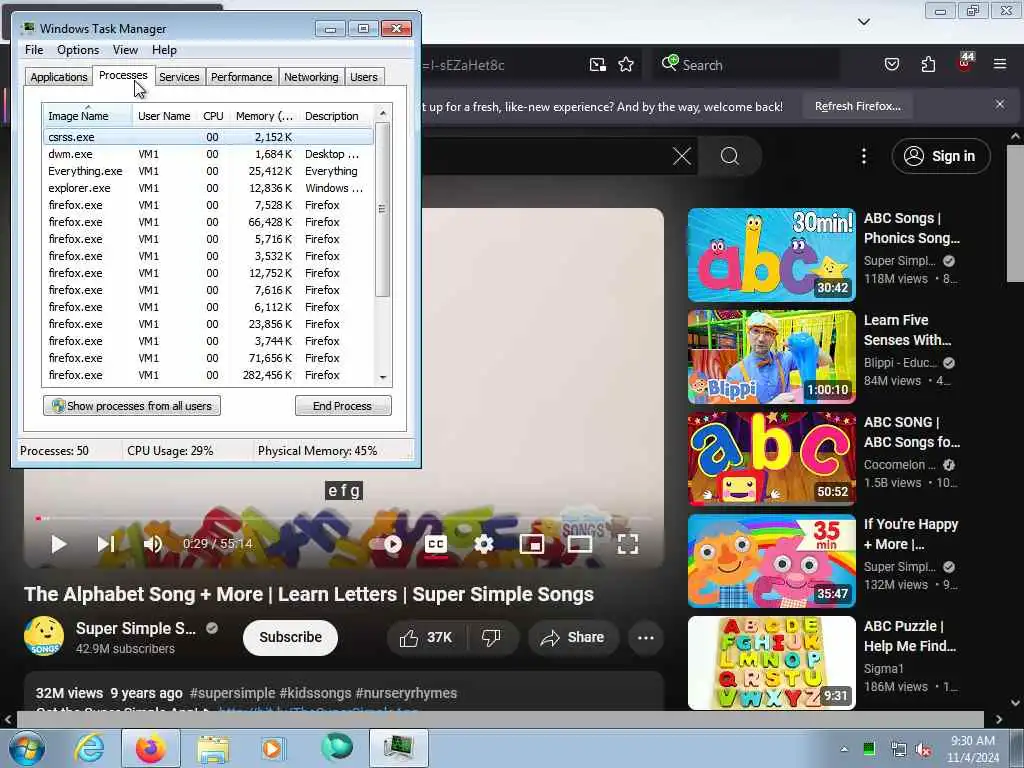Clear the YouTube search box
The height and width of the screenshot is (768, 1024).
coord(682,156)
